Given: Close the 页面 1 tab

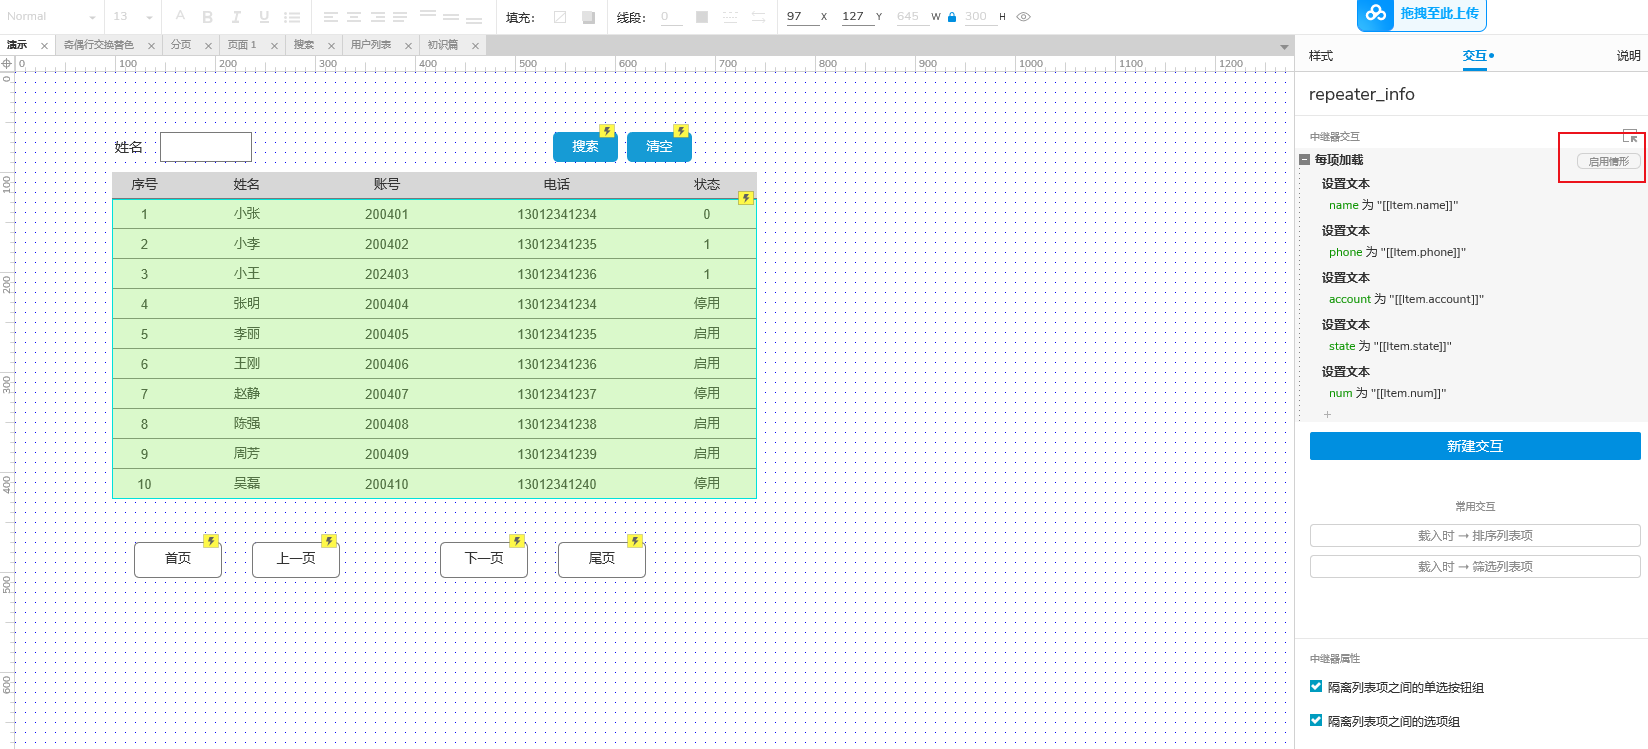Looking at the screenshot, I should [x=274, y=46].
